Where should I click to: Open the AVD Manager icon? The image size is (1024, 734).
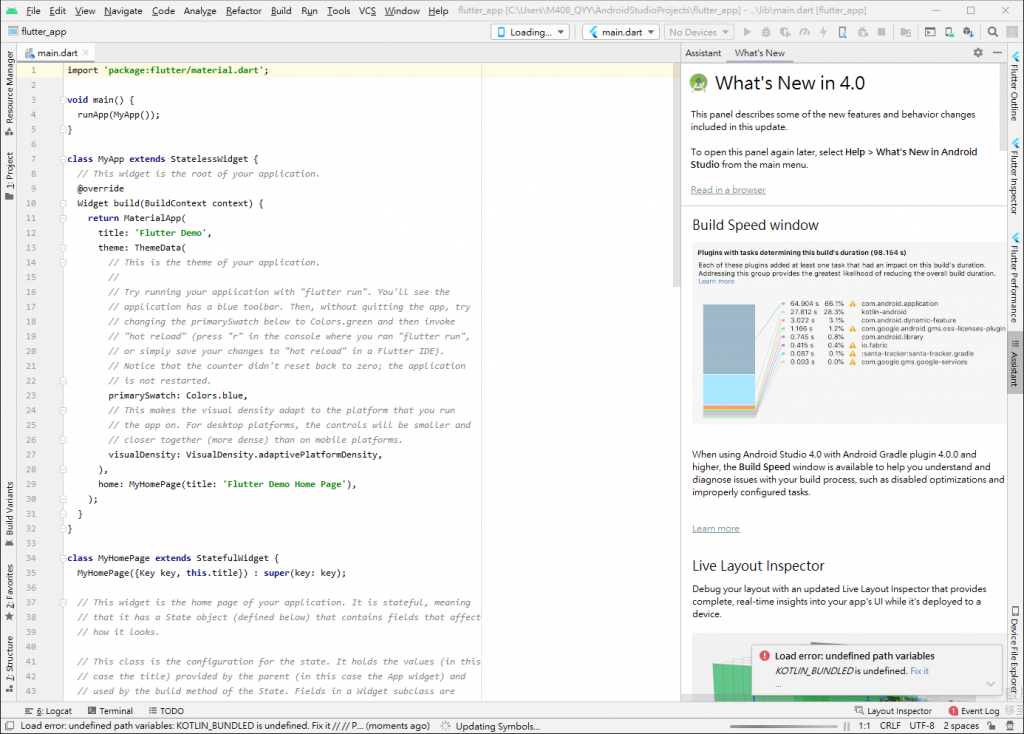click(949, 32)
